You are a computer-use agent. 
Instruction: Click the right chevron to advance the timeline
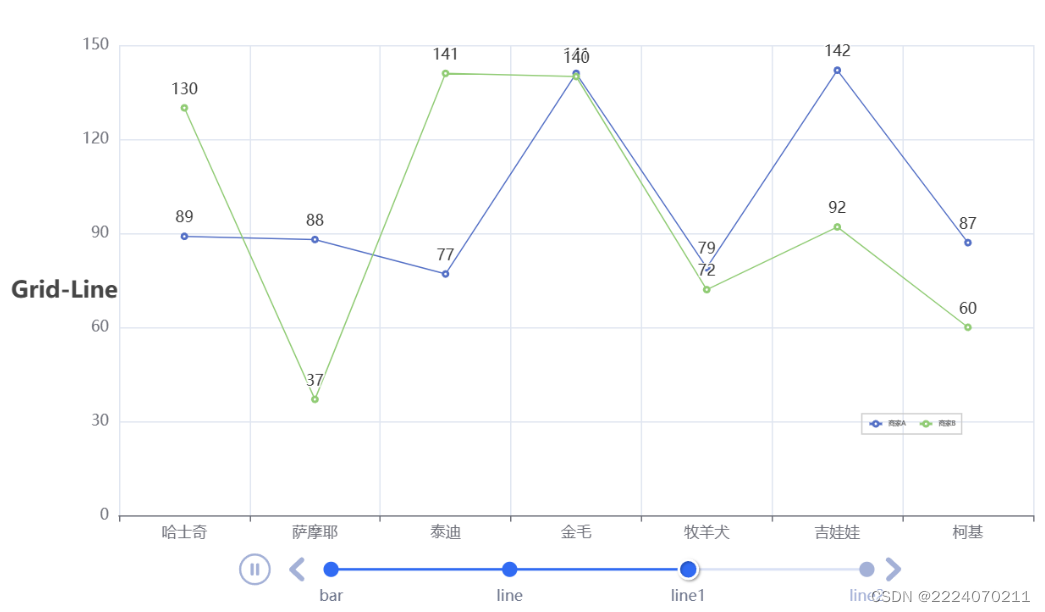pyautogui.click(x=893, y=569)
